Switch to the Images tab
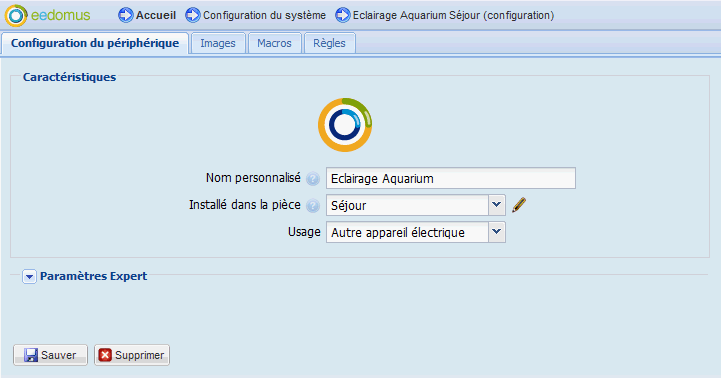Viewport: 721px width, 378px height. pos(218,43)
